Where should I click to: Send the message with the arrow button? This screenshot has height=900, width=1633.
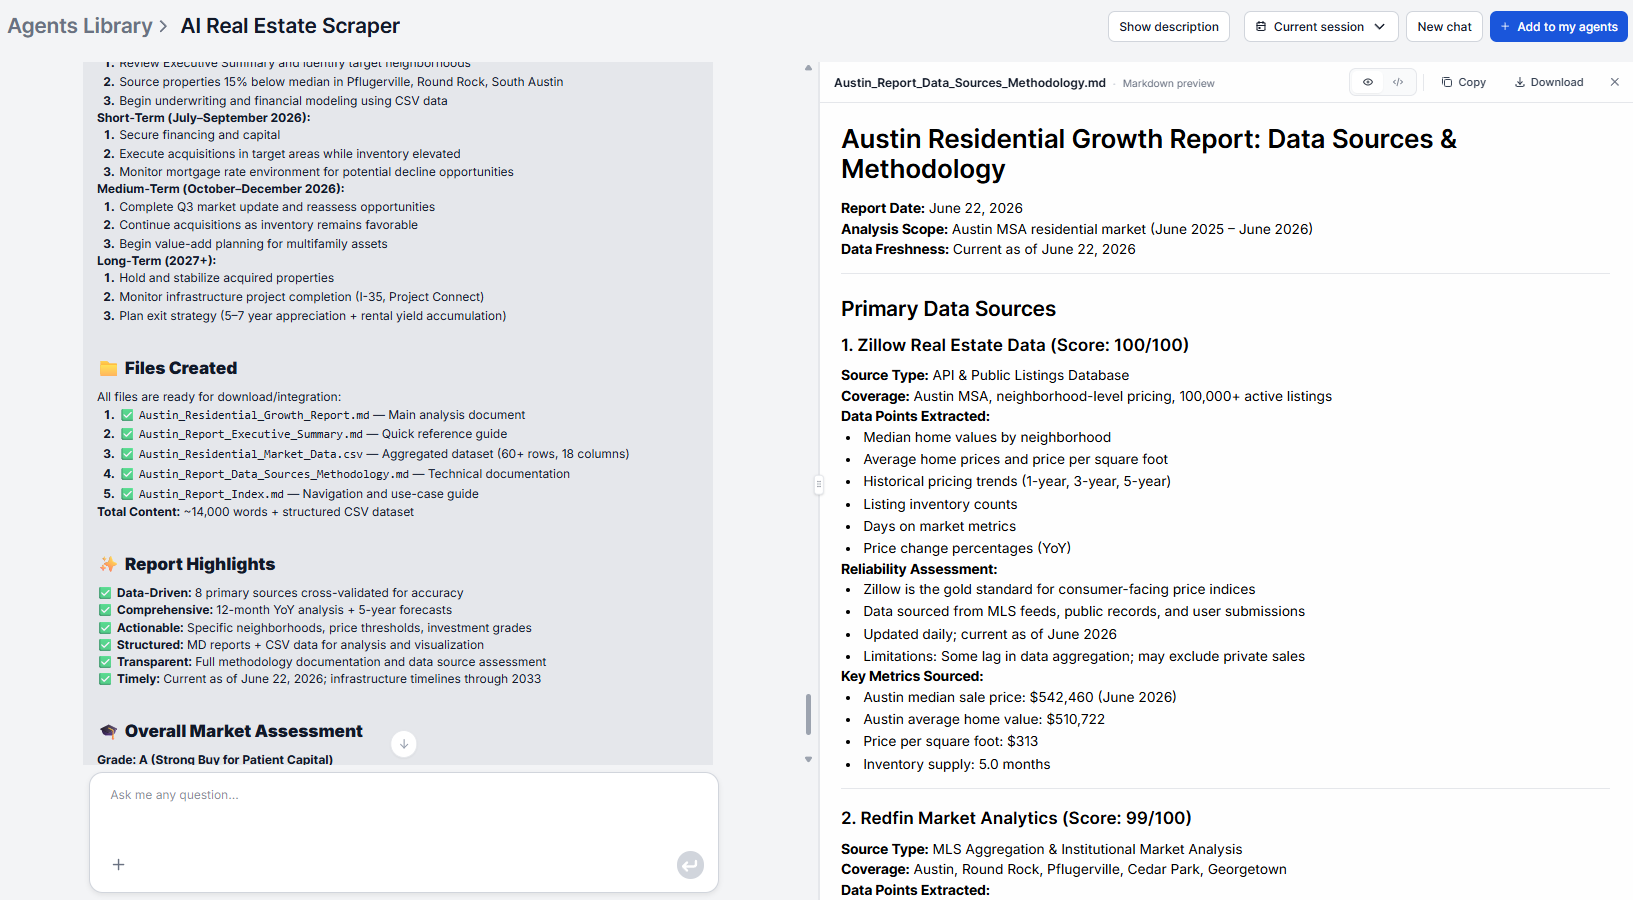pos(690,865)
